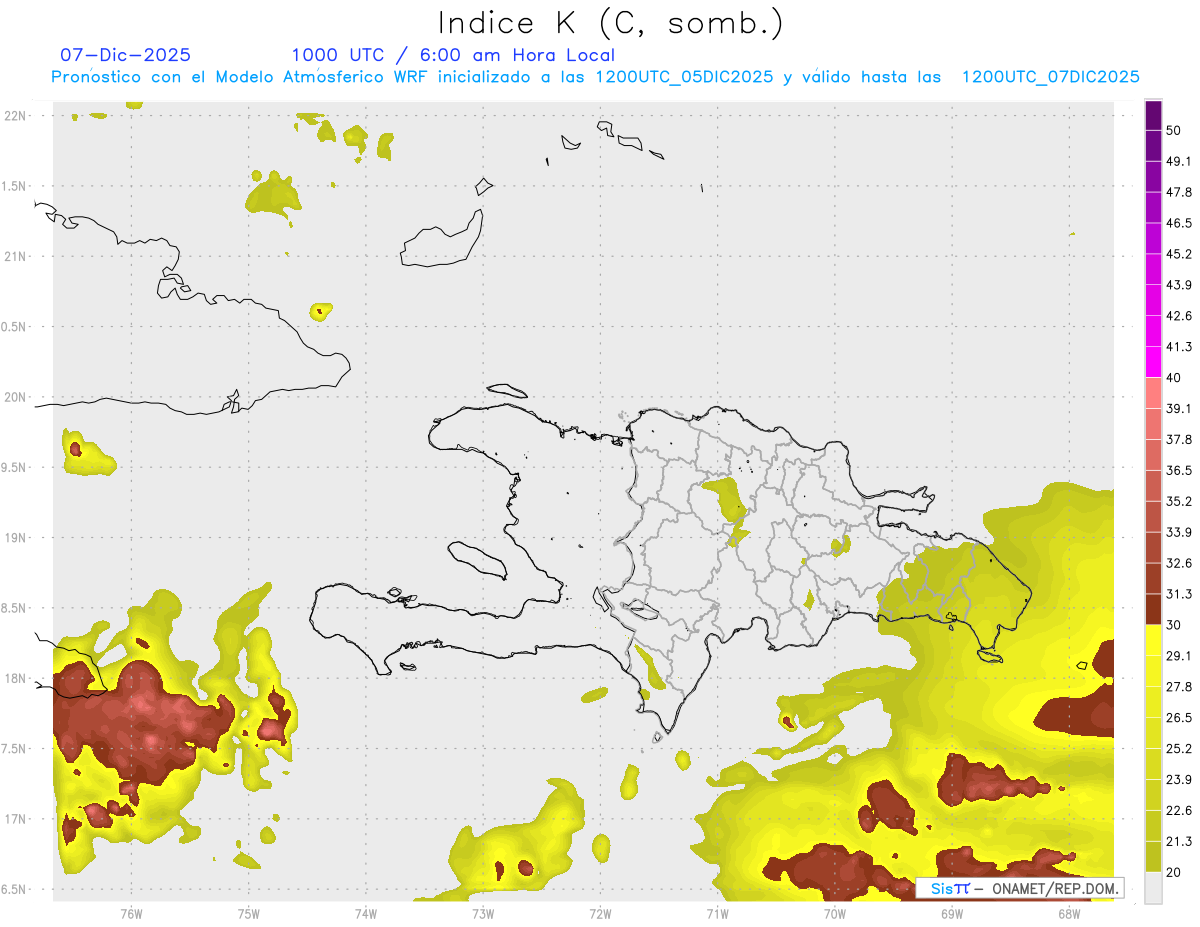The width and height of the screenshot is (1200, 927).
Task: Click the 'SisTT - ONAMET/REP.DOM.' credit label
Action: [x=1019, y=888]
